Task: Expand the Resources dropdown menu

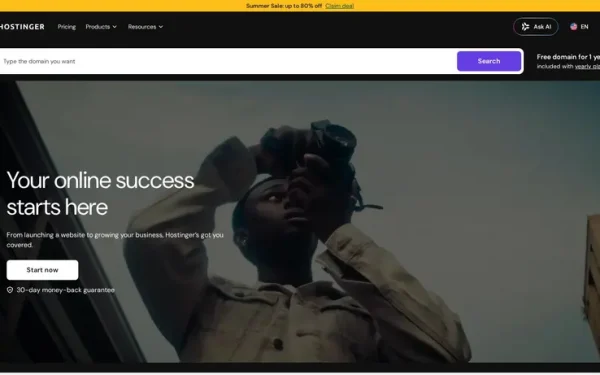Action: click(145, 27)
